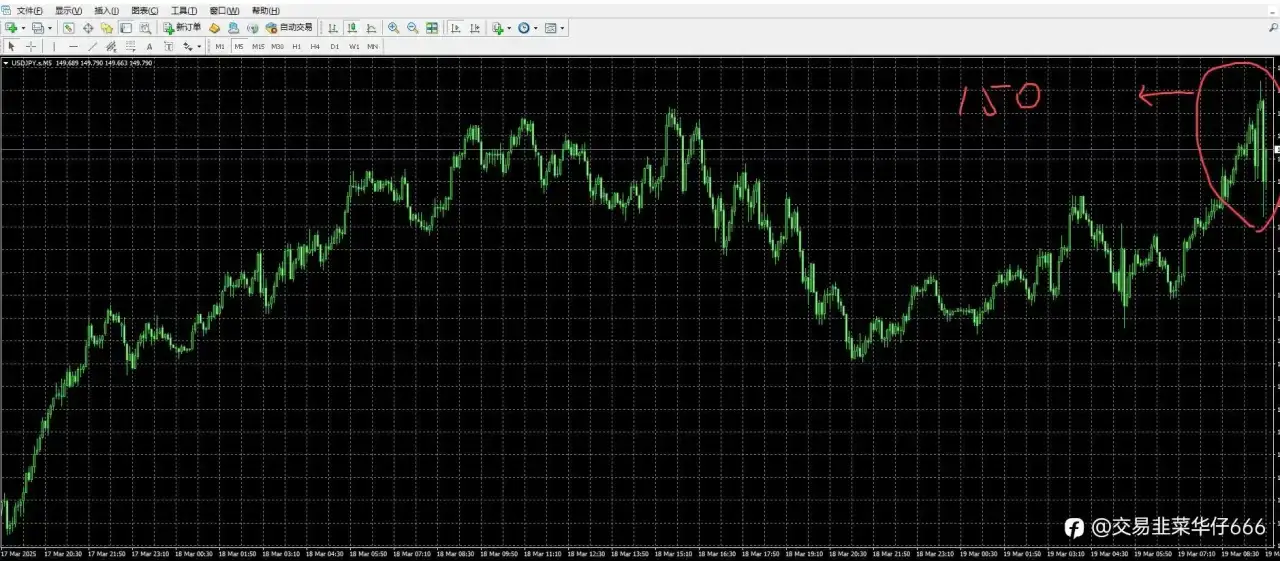The width and height of the screenshot is (1280, 561).
Task: Open the 插入(I) menu
Action: coord(106,11)
